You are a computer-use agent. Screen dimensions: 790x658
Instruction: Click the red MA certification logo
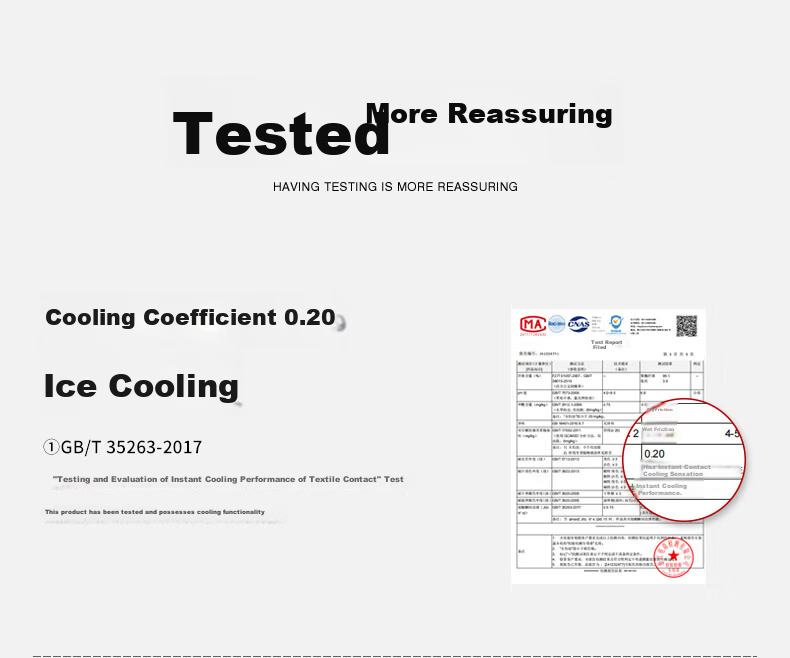pyautogui.click(x=533, y=324)
